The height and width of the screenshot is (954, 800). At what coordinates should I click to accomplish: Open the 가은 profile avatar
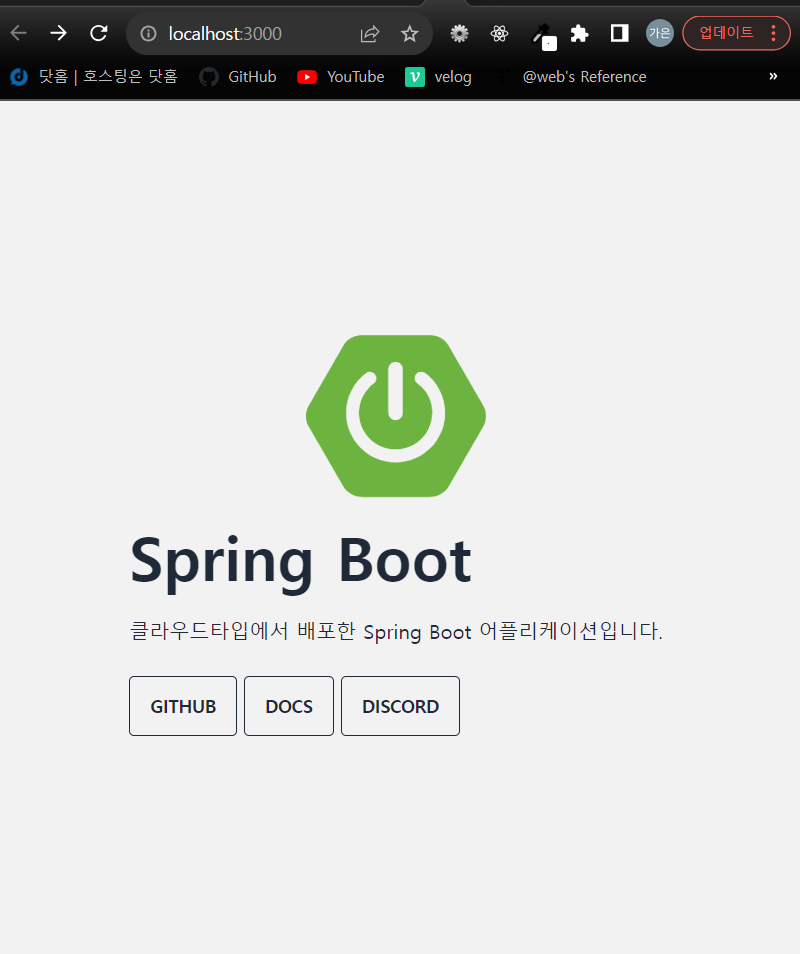click(x=659, y=33)
